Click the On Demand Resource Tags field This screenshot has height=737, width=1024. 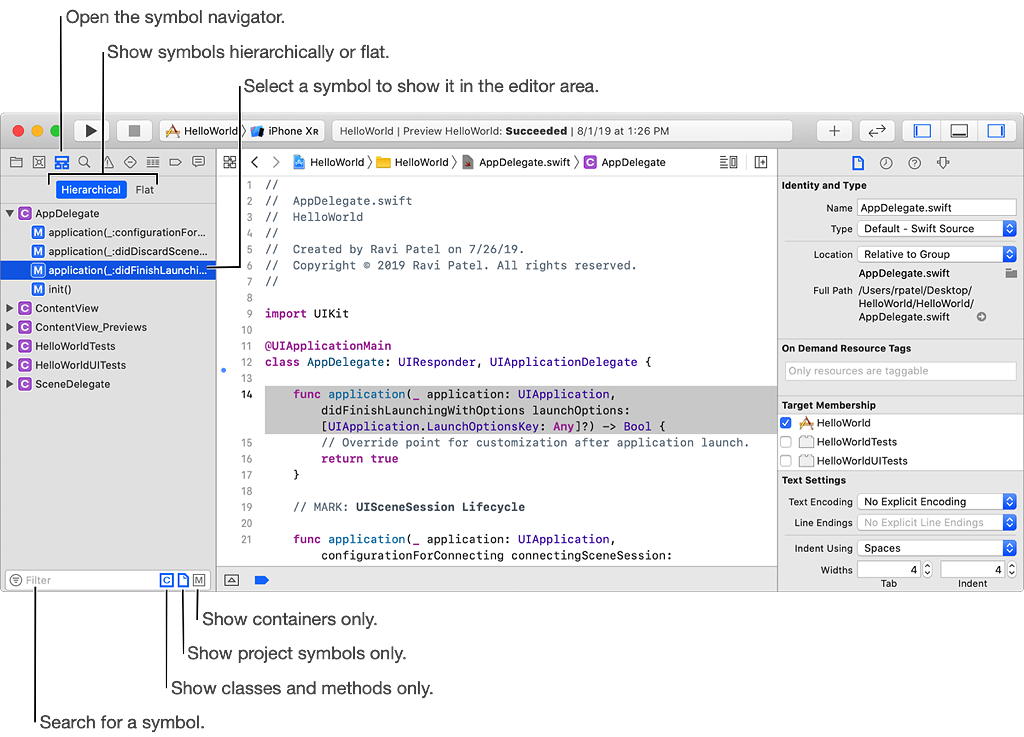pyautogui.click(x=901, y=371)
